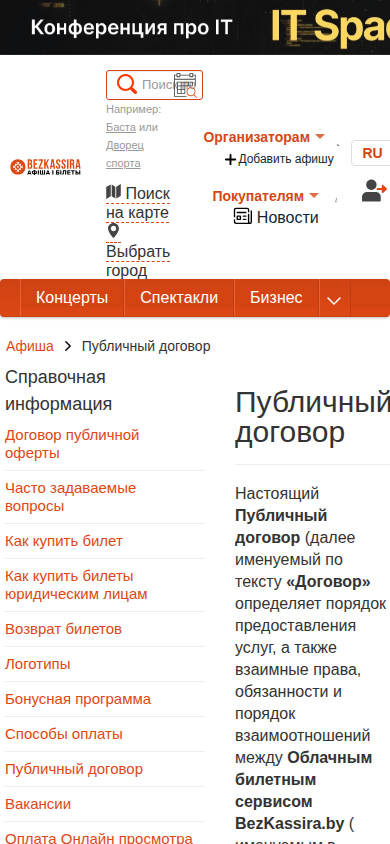Click the Публичный договор breadcrumb text

pyautogui.click(x=146, y=346)
